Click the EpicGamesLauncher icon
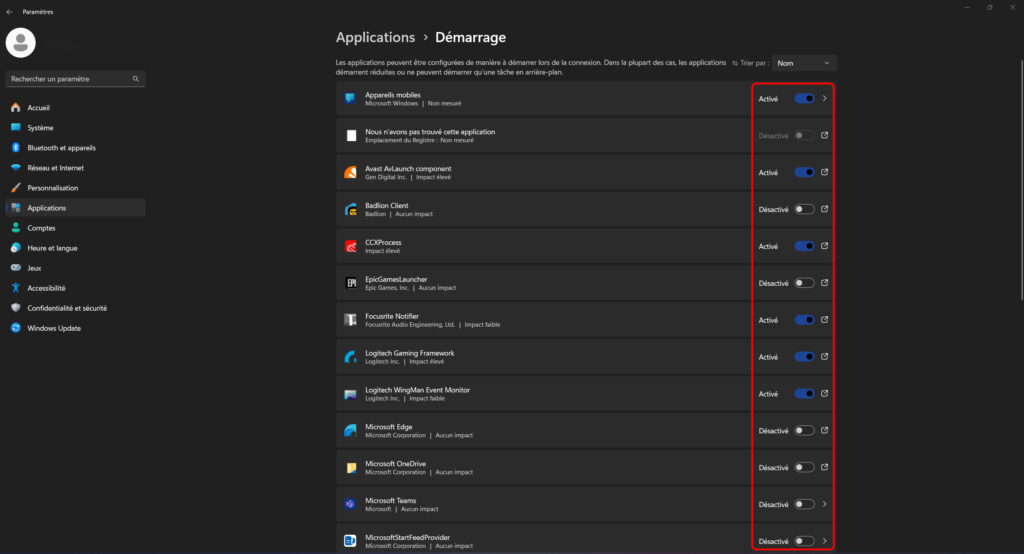Viewport: 1024px width, 554px height. (351, 283)
